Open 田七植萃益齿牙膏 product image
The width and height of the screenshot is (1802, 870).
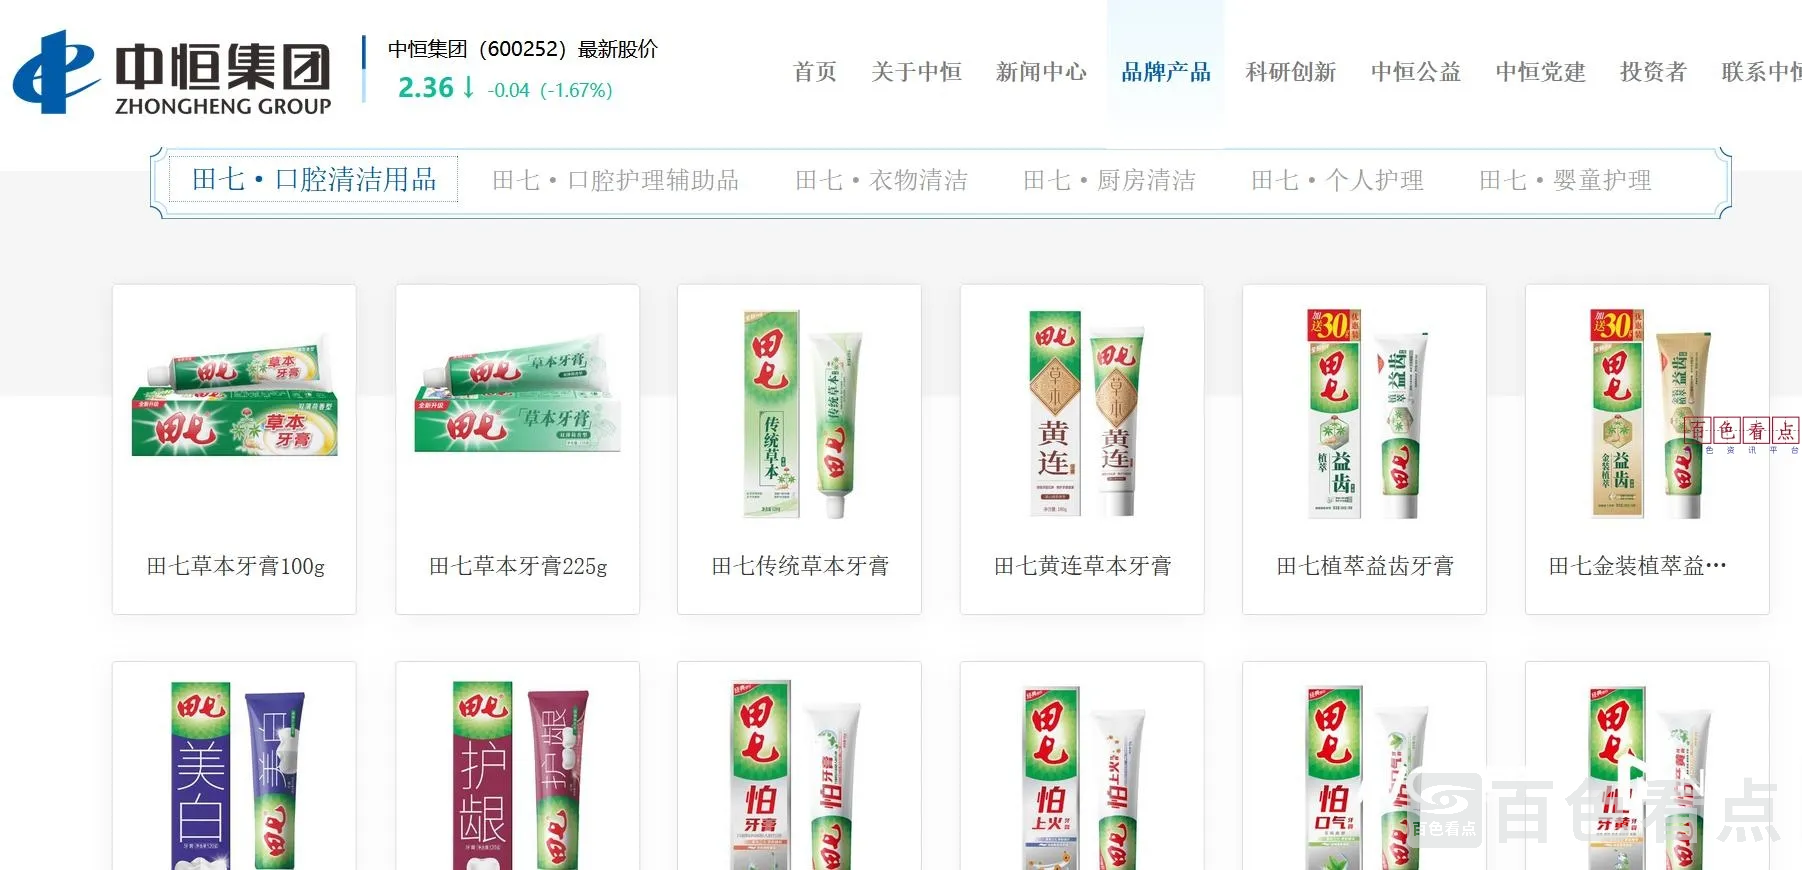tap(1365, 414)
